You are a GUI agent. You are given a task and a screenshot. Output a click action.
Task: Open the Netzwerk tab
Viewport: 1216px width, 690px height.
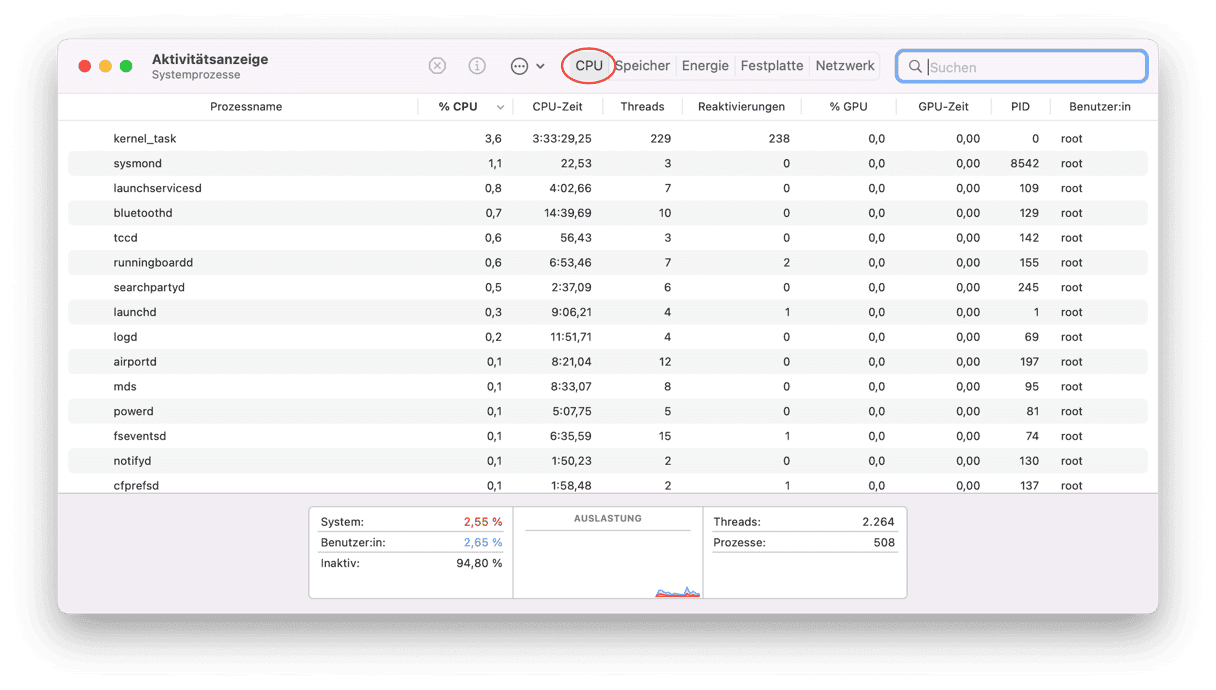click(x=845, y=66)
